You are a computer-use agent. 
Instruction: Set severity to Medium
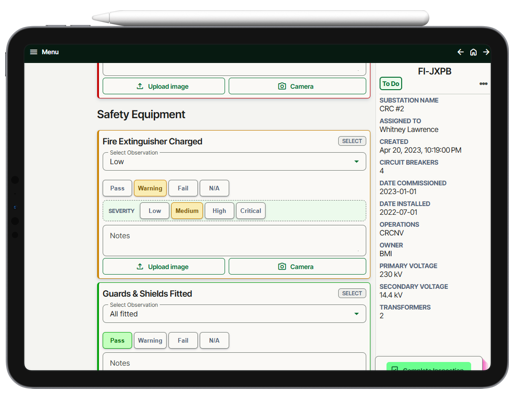[x=187, y=211]
